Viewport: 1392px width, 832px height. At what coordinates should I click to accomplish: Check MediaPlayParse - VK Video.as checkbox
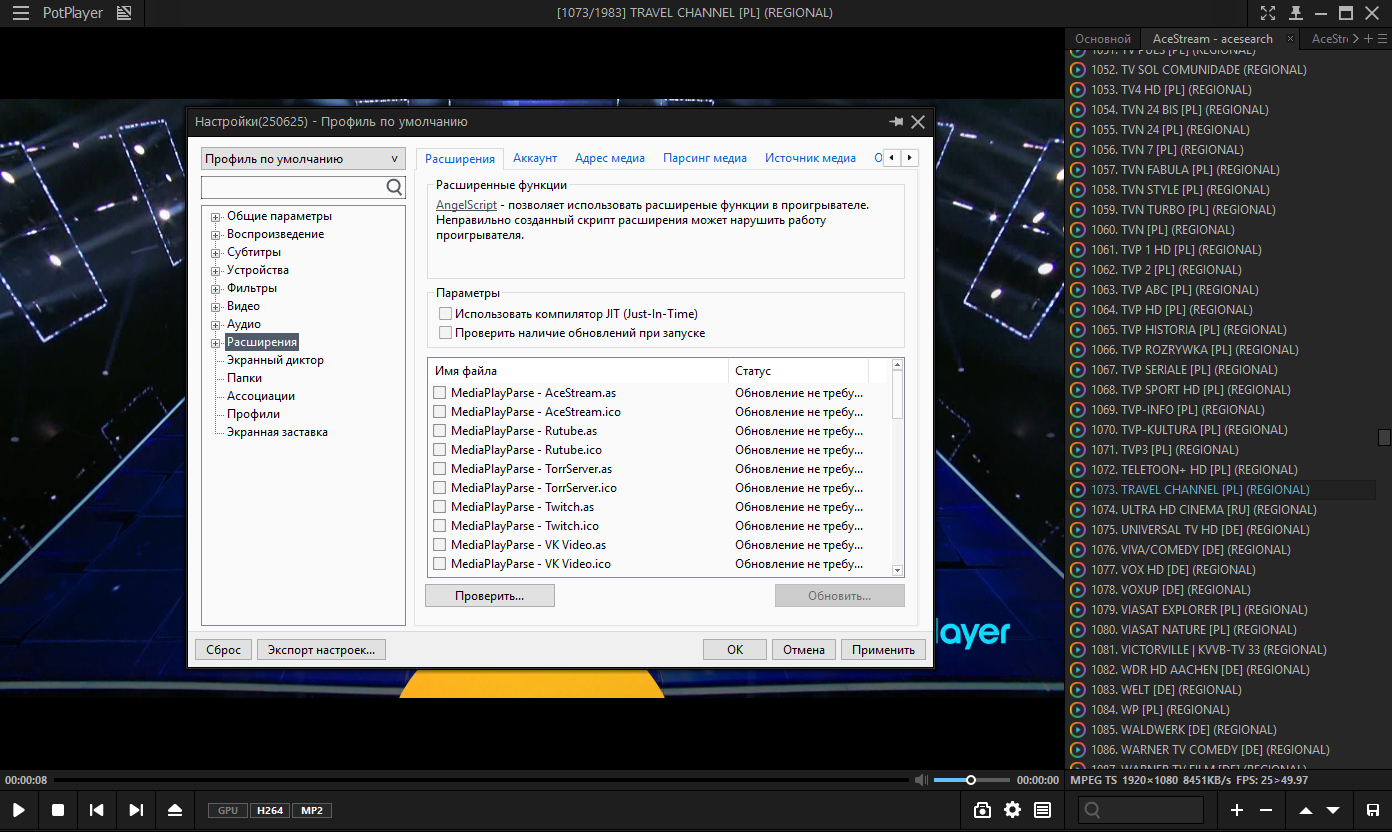tap(440, 545)
